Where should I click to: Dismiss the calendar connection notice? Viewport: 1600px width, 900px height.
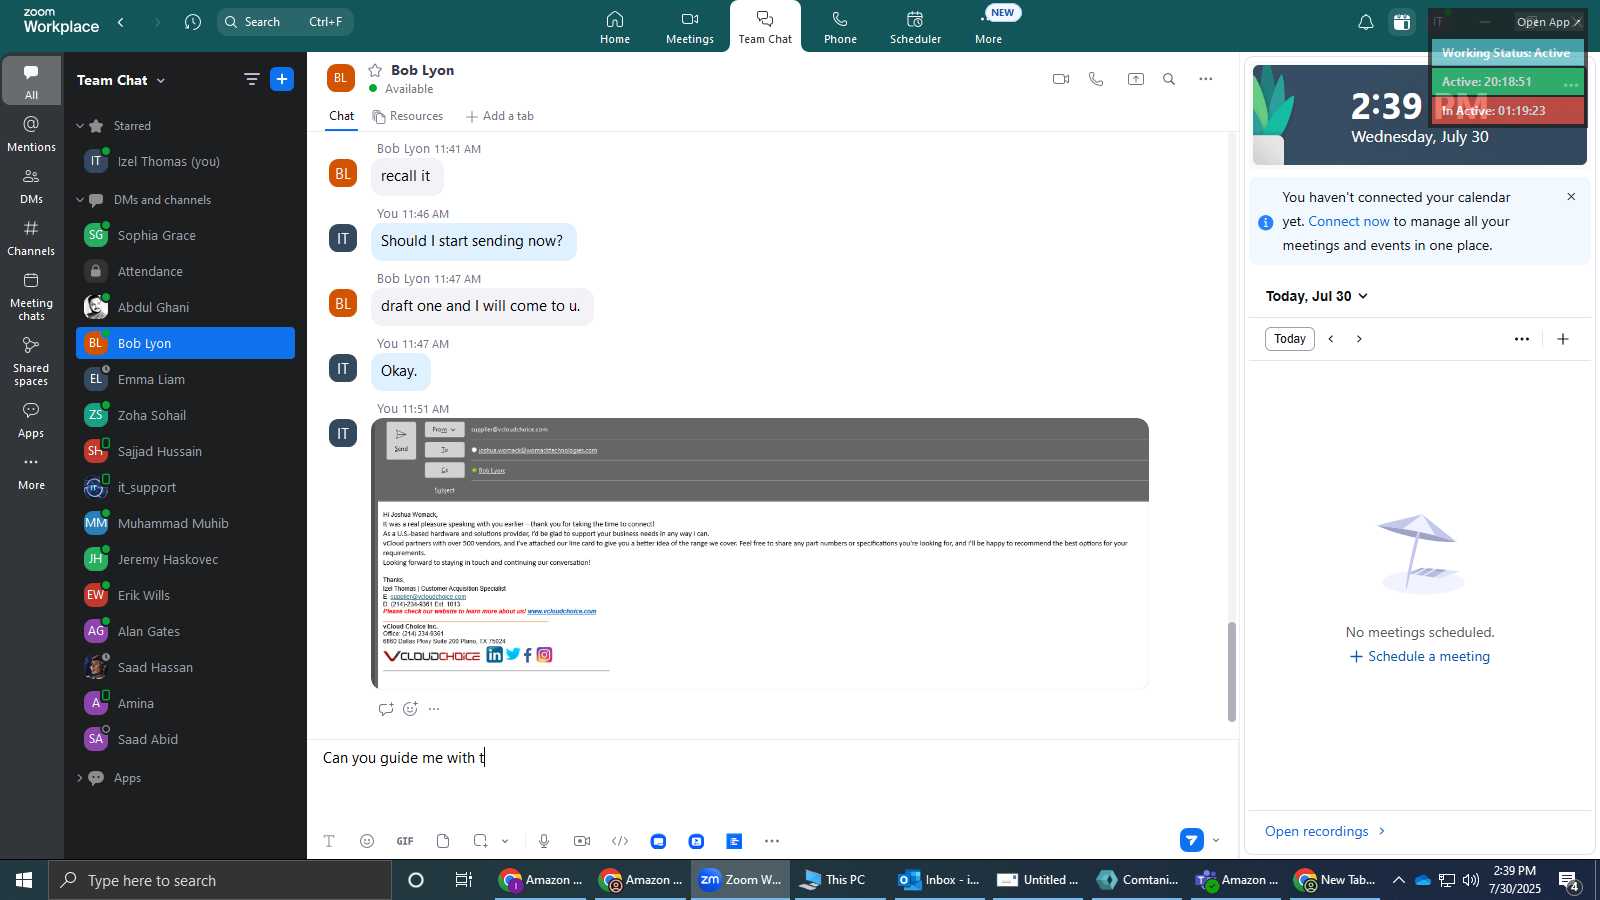(x=1571, y=197)
